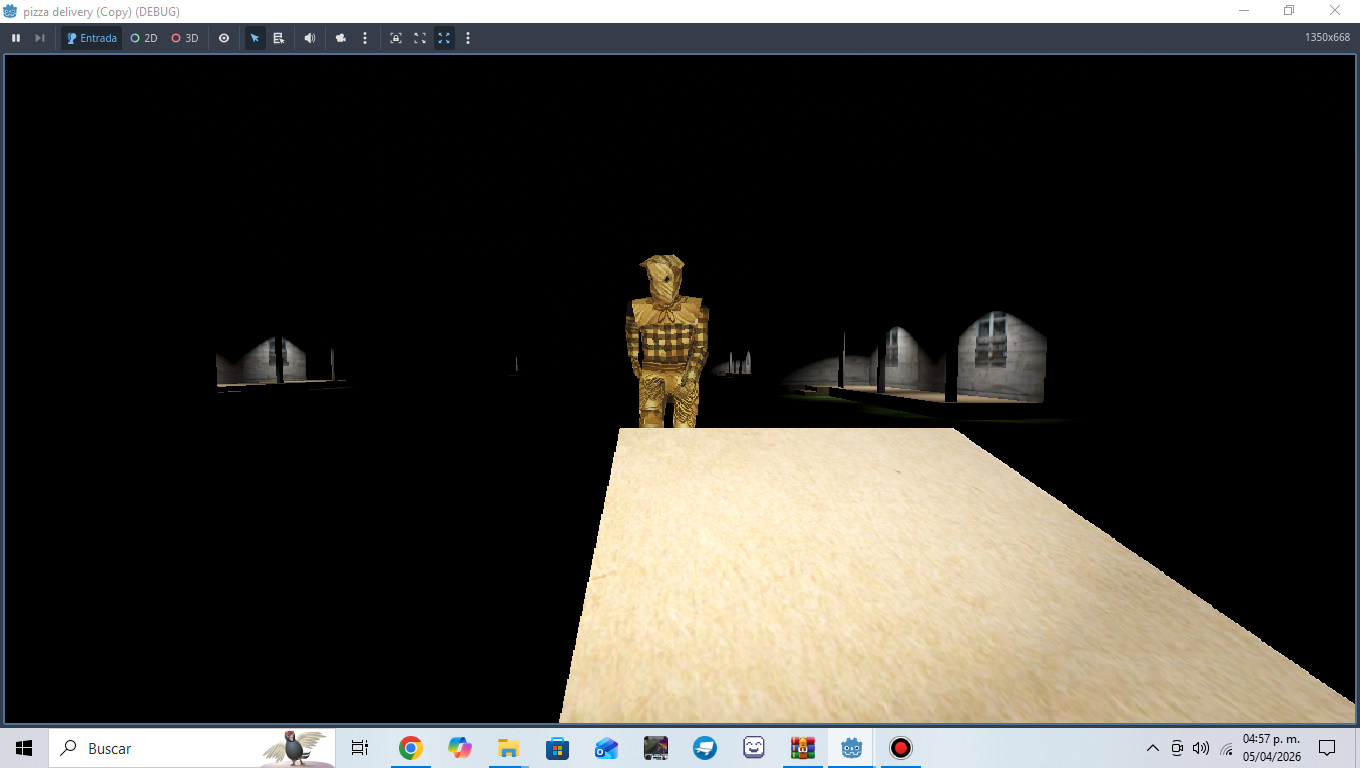Open the blue paper-plane taskbar app

pos(704,748)
